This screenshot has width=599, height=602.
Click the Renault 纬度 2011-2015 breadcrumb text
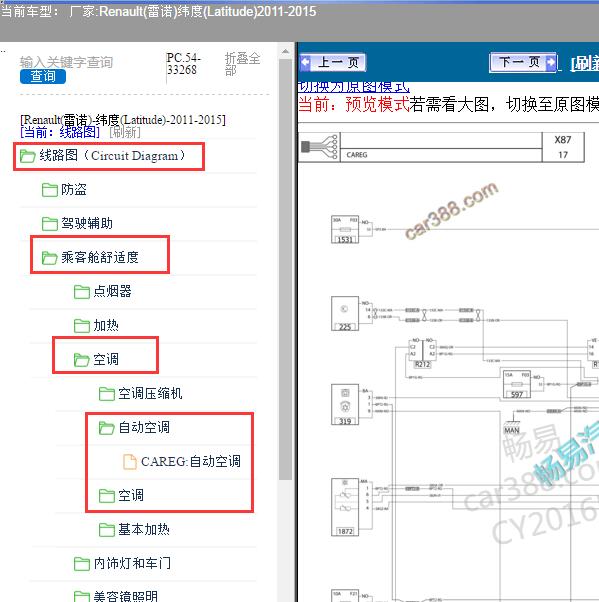pos(123,120)
